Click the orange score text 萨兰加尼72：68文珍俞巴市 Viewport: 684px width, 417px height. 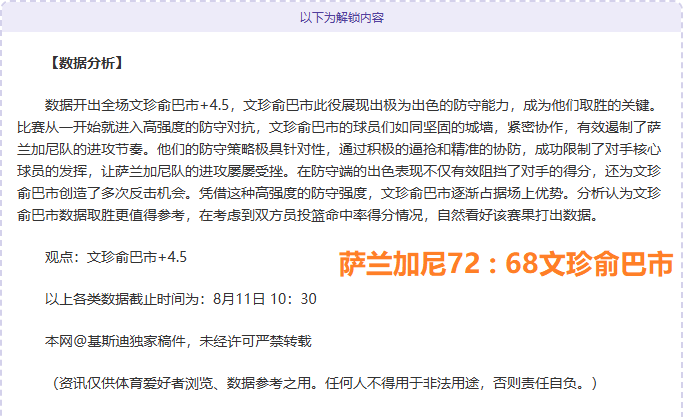pos(506,264)
